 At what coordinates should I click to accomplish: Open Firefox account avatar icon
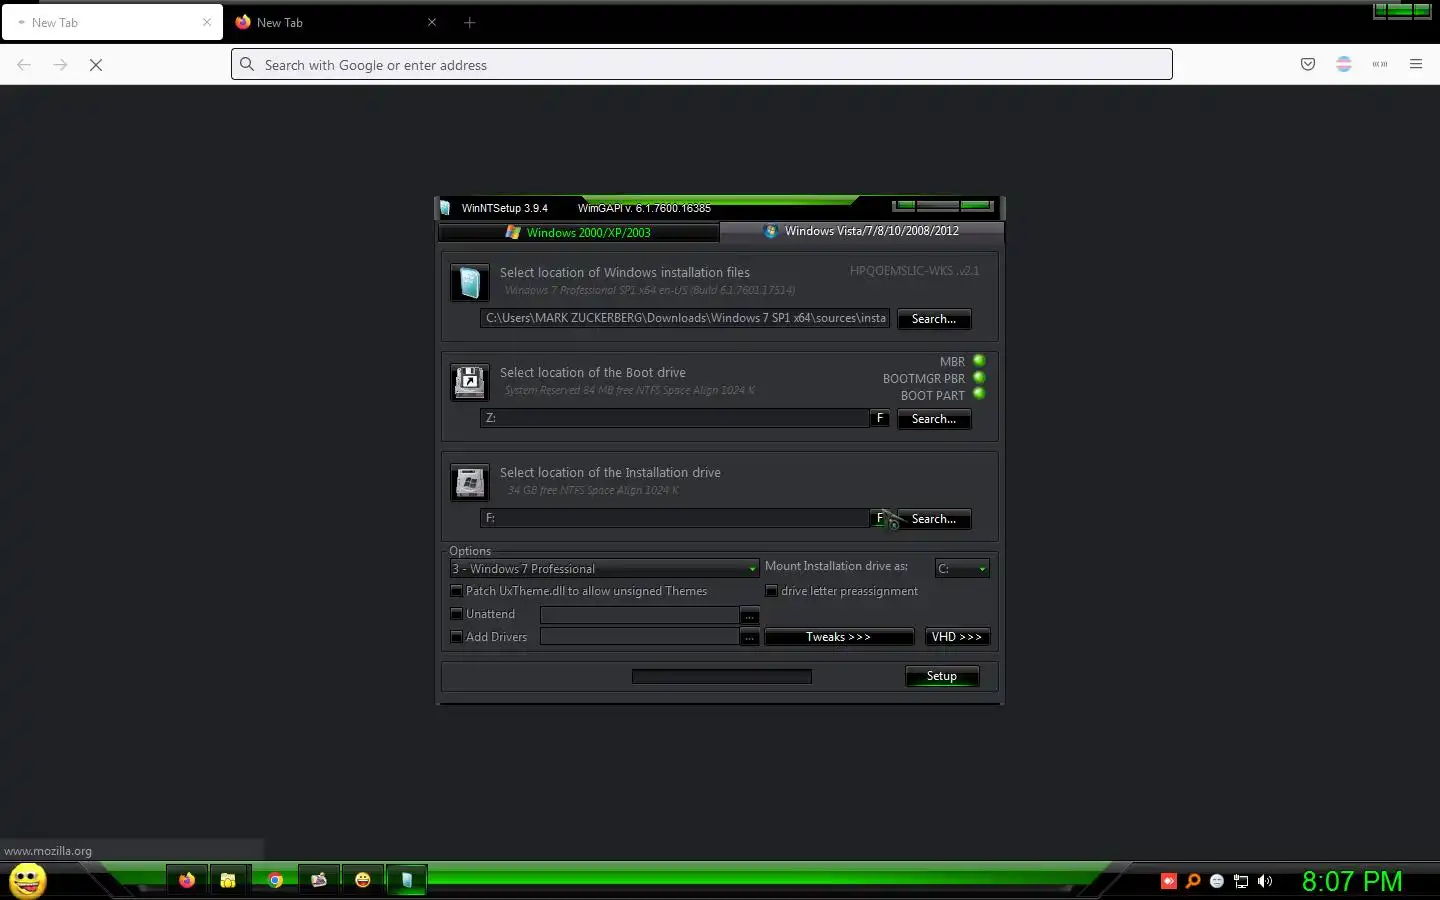(x=1343, y=64)
